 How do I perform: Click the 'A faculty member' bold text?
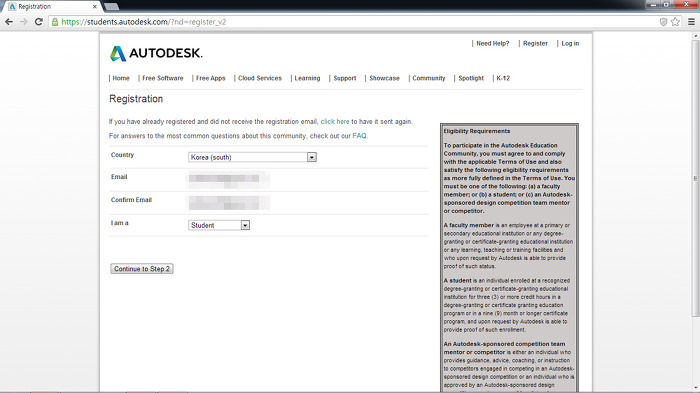point(469,226)
